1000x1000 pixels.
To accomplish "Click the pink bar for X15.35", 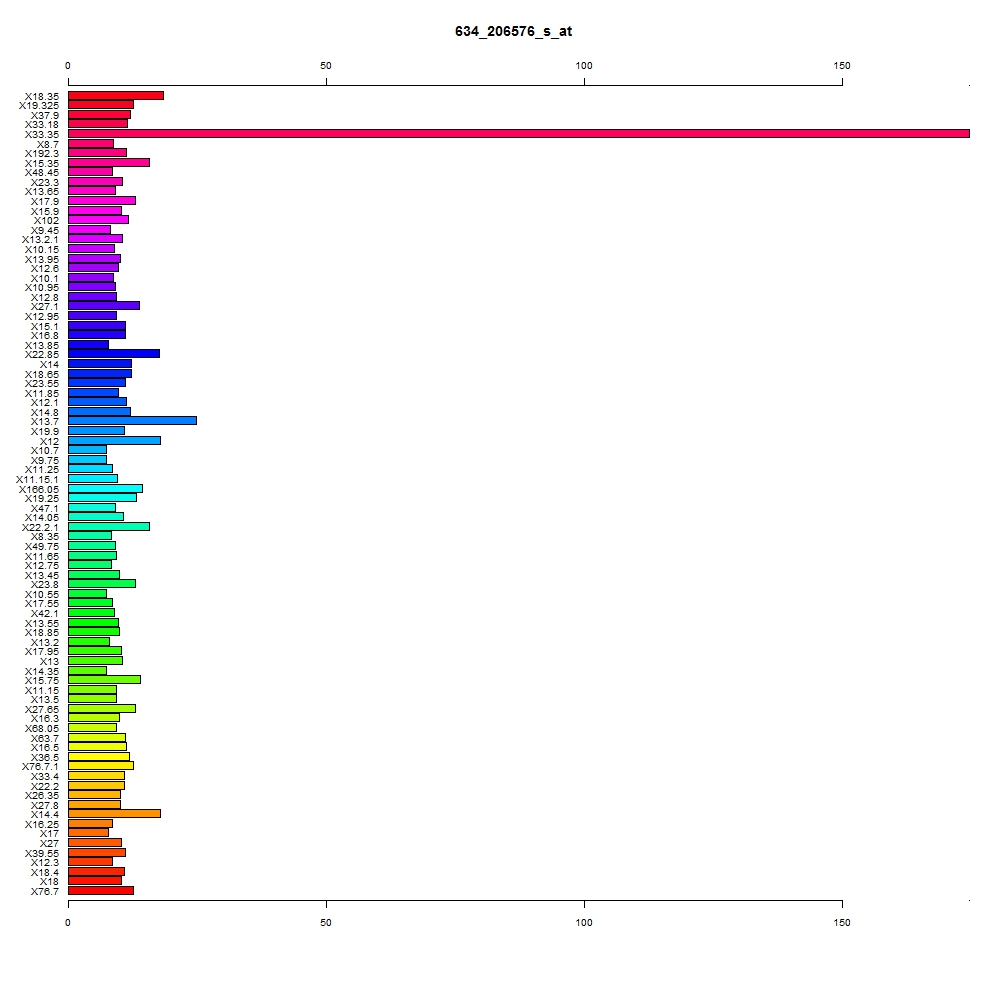I will point(109,163).
